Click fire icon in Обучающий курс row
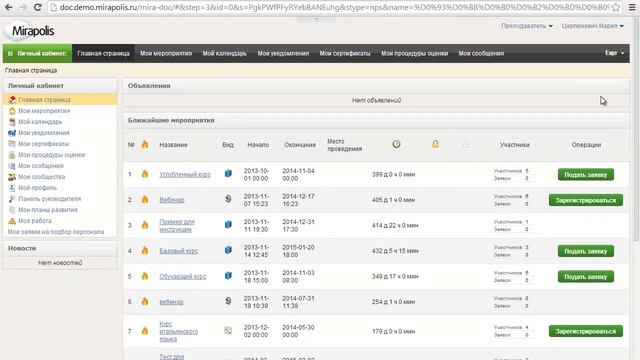The height and width of the screenshot is (360, 640). pos(144,276)
